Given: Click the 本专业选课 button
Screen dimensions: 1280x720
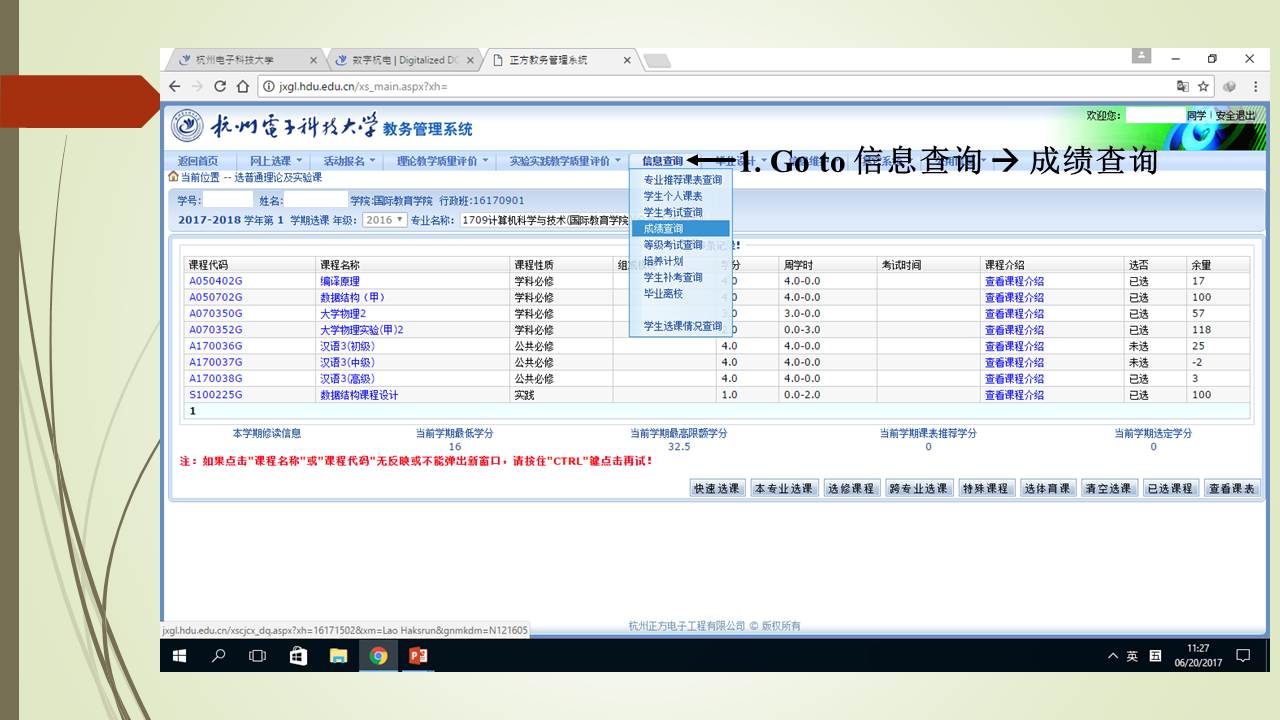Looking at the screenshot, I should (784, 488).
